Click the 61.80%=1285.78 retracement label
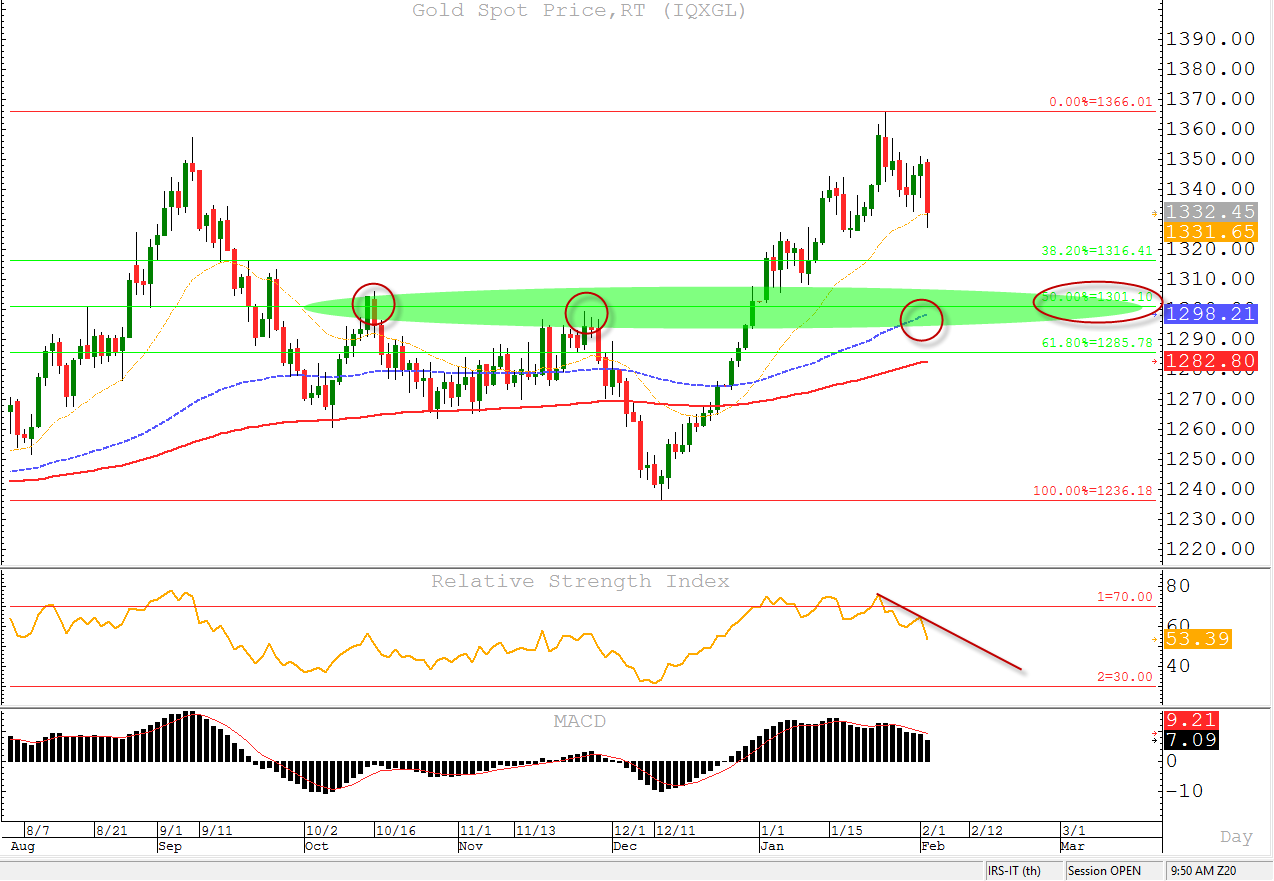The width and height of the screenshot is (1274, 881). tap(1097, 343)
